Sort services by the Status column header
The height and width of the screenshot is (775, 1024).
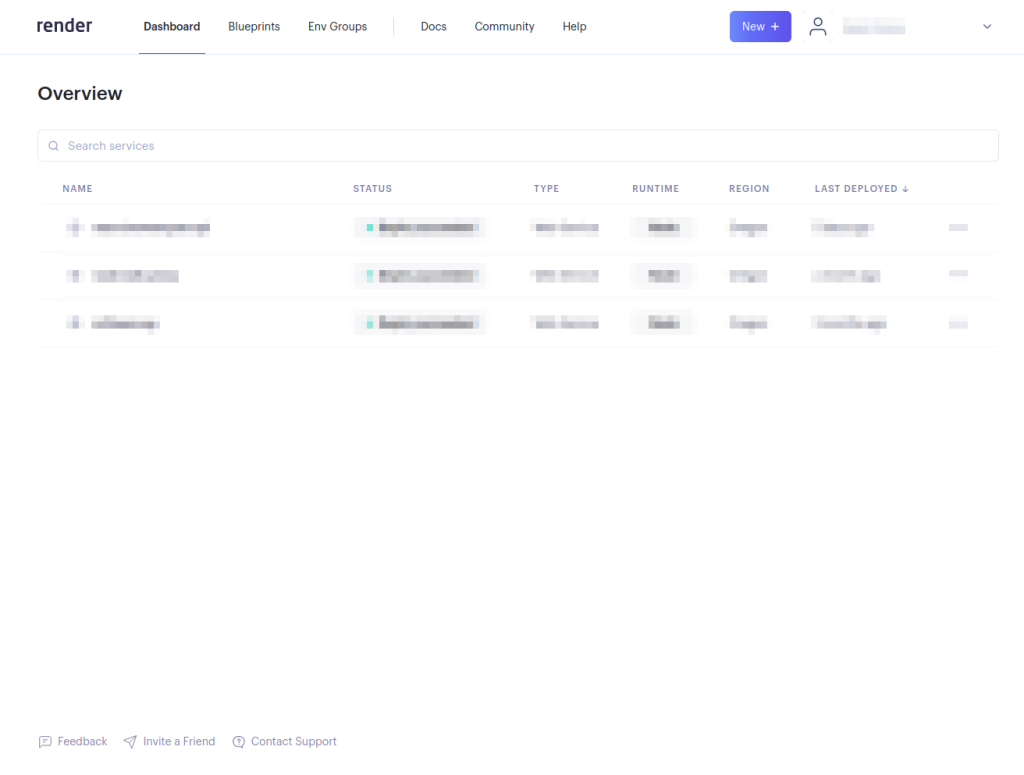coord(372,188)
